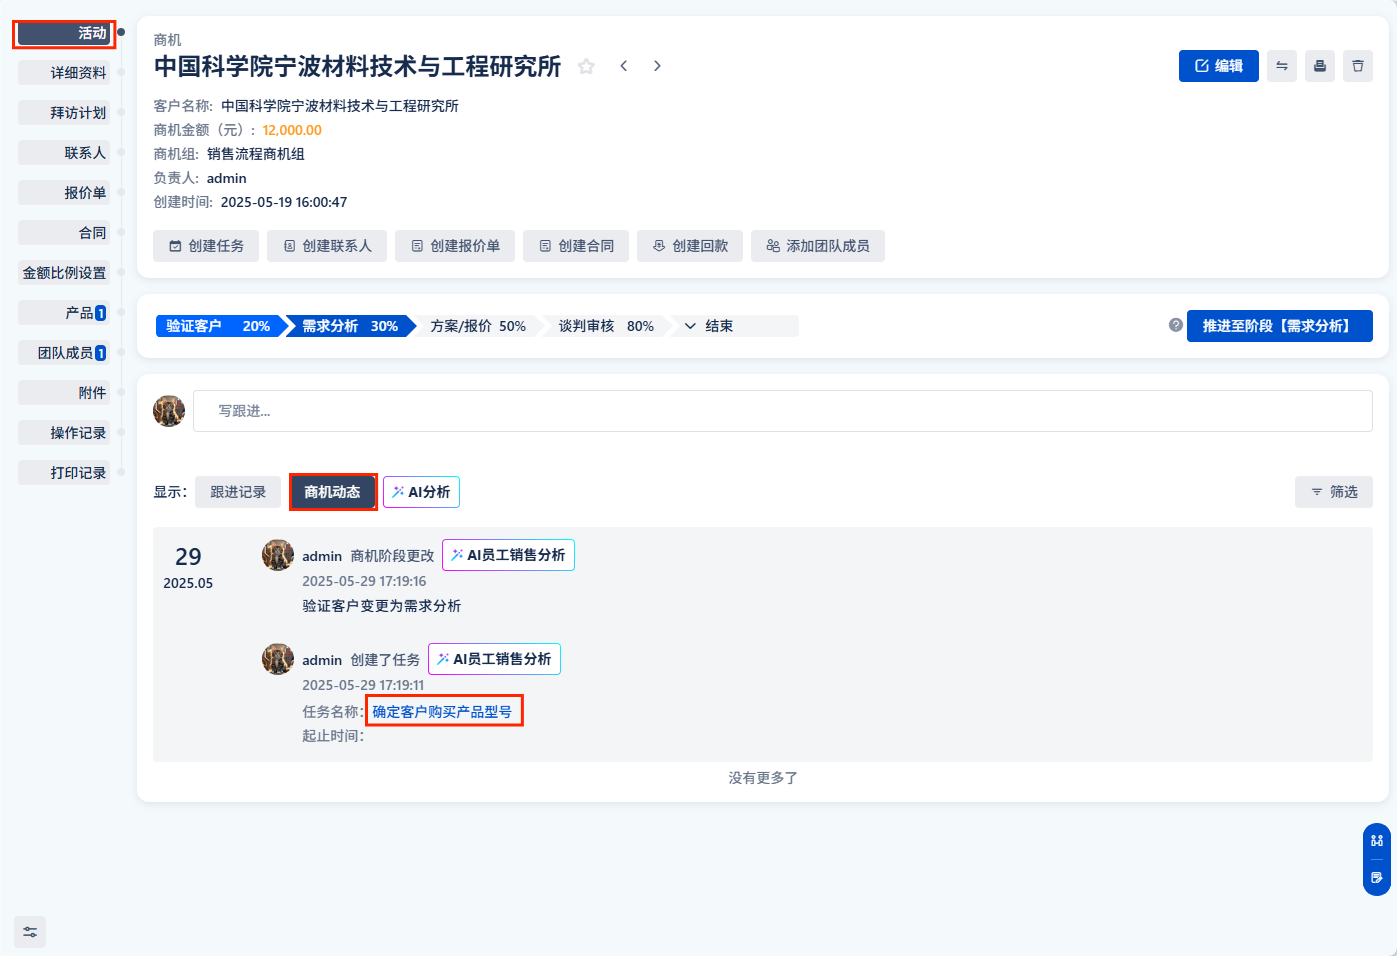Click 推进至阶段【需求分析】 button

(x=1280, y=326)
